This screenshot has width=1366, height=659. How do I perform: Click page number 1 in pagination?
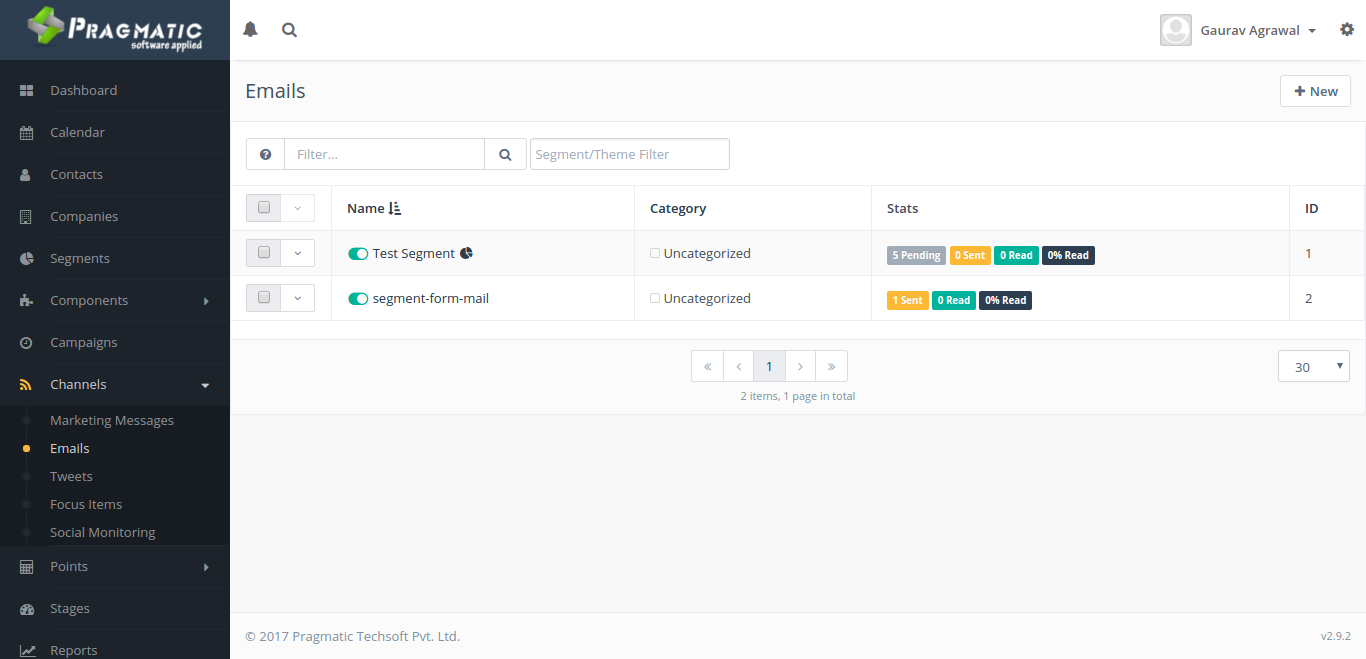tap(769, 366)
